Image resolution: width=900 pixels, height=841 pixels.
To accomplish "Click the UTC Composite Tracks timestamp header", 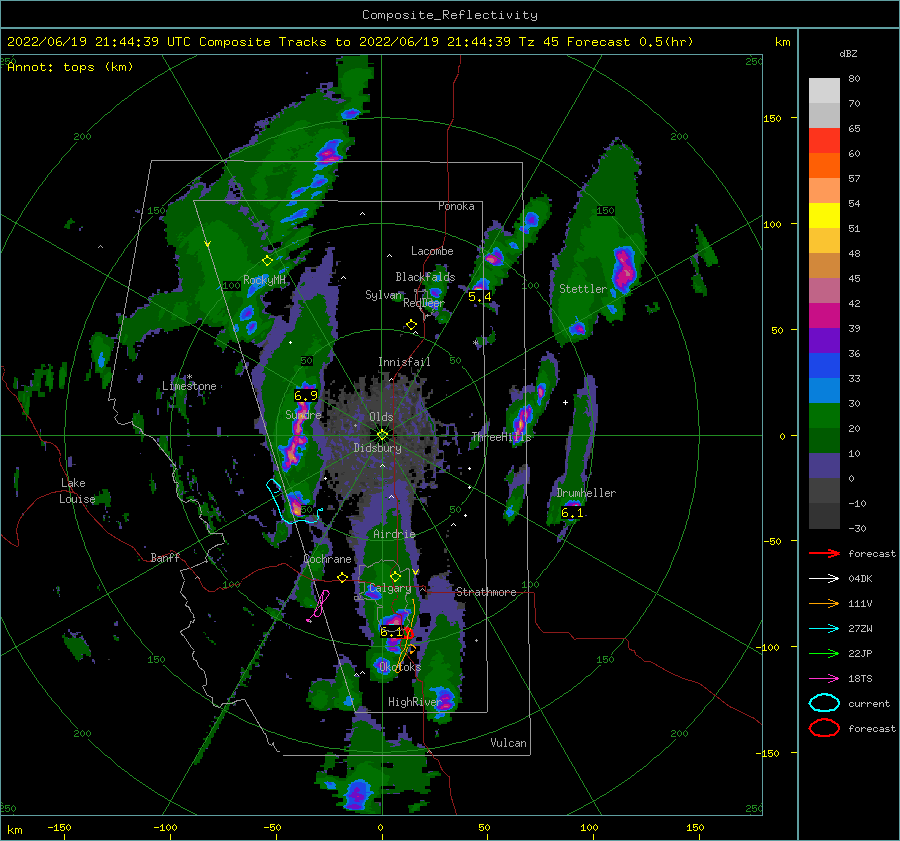I will click(x=350, y=42).
